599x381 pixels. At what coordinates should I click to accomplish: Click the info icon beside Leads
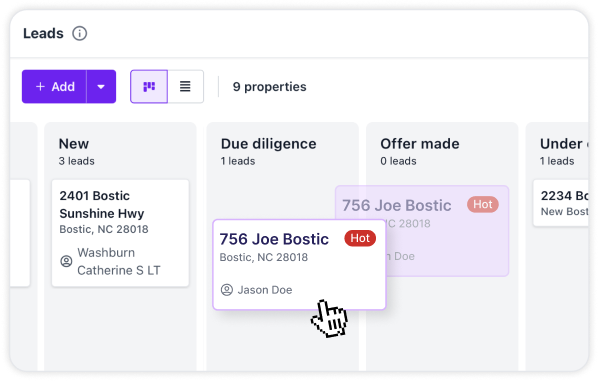tap(79, 34)
